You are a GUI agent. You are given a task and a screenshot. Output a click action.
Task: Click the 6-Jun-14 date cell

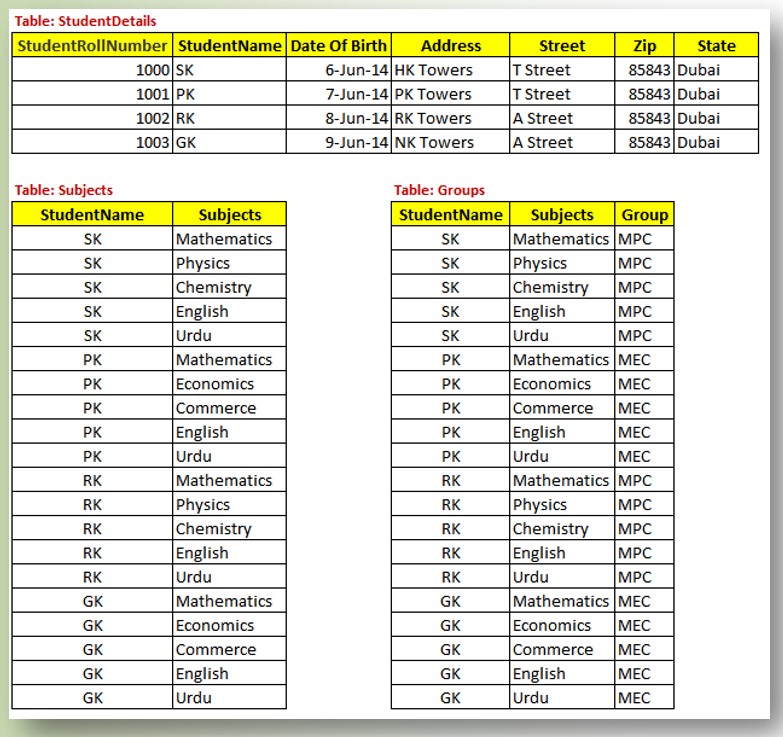tap(339, 69)
